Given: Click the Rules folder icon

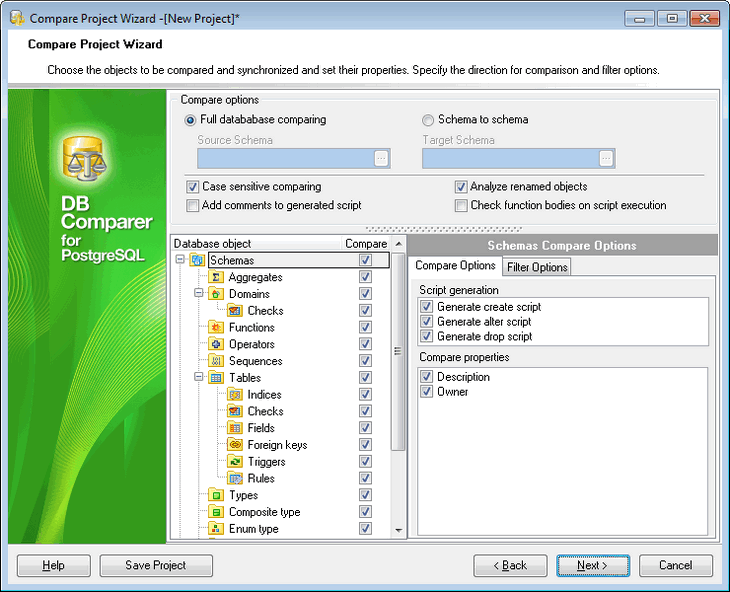Looking at the screenshot, I should click(235, 478).
